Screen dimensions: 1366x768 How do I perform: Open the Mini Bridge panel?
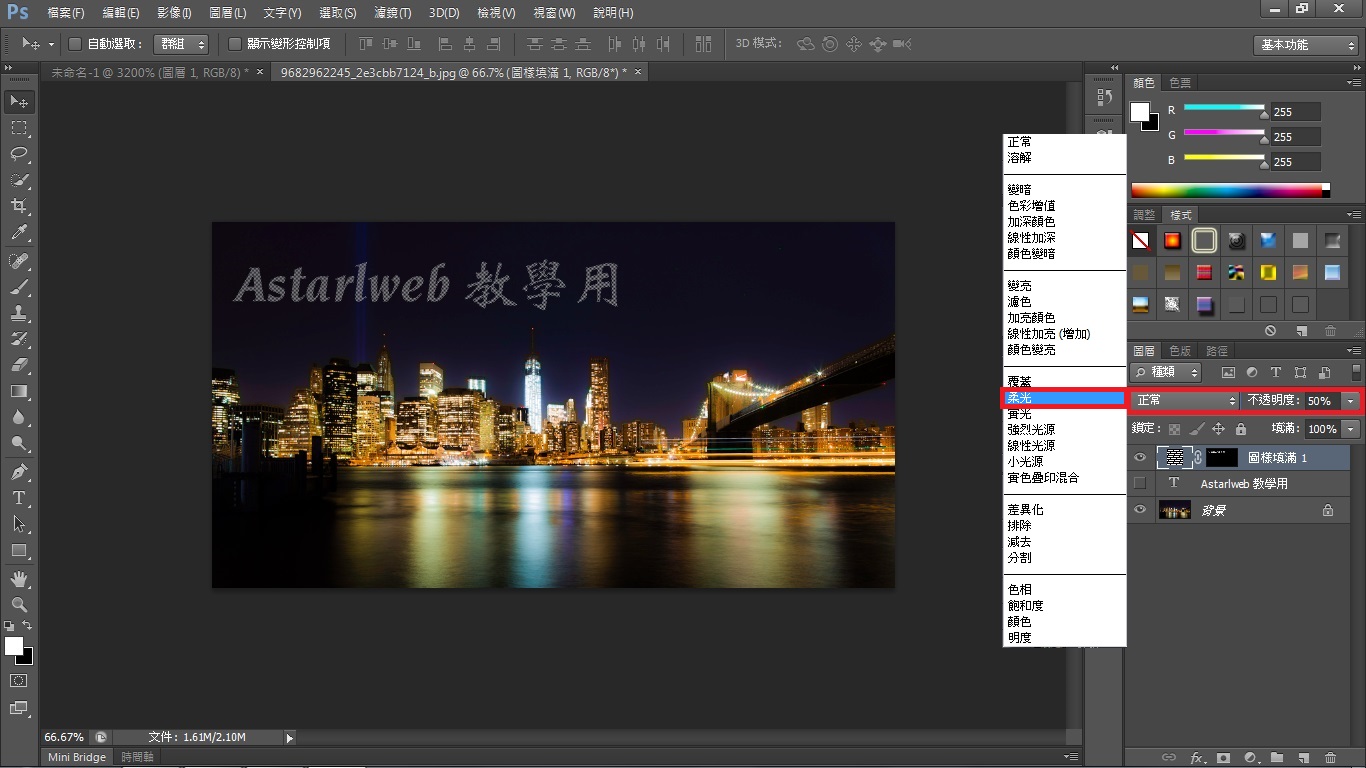[x=77, y=757]
